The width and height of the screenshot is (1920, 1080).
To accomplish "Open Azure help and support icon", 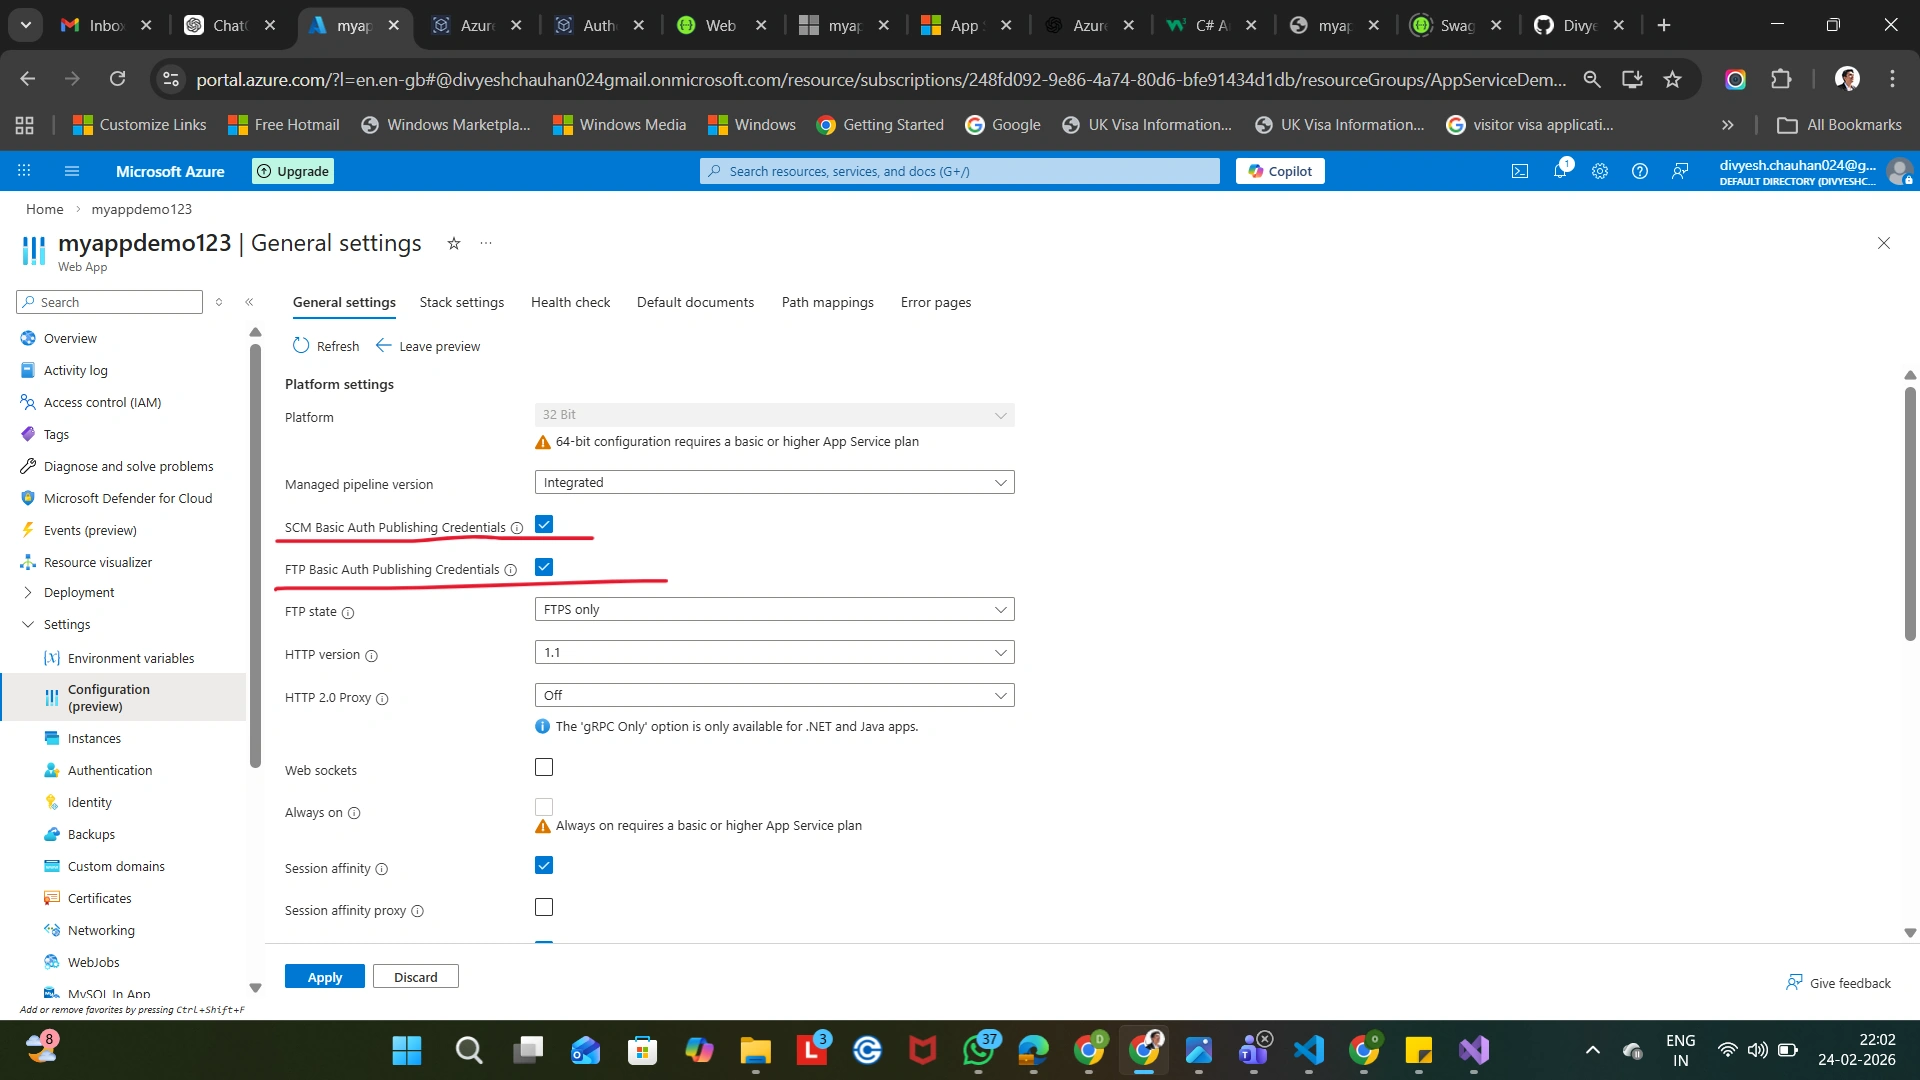I will point(1640,171).
